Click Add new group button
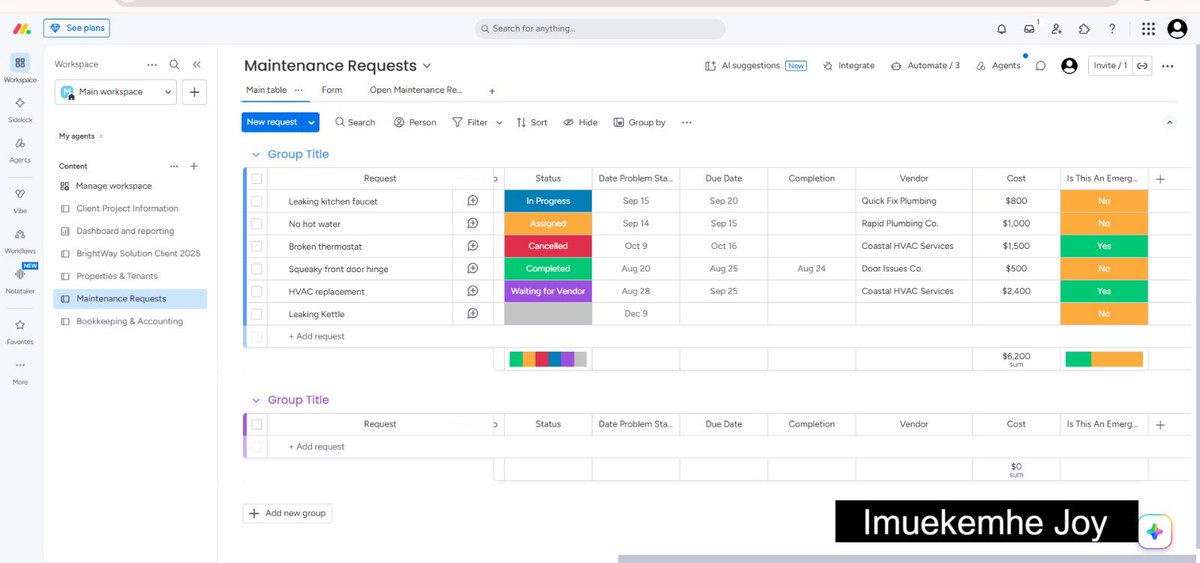This screenshot has height=563, width=1200. 288,513
